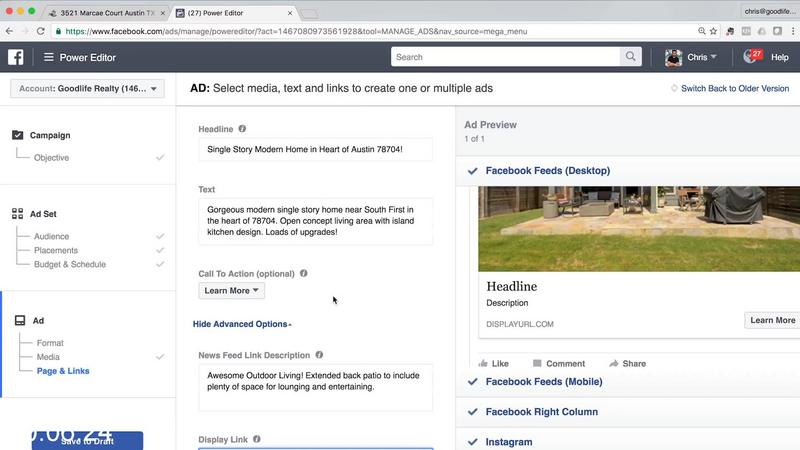Click the Ad Set grid icon

[17, 213]
